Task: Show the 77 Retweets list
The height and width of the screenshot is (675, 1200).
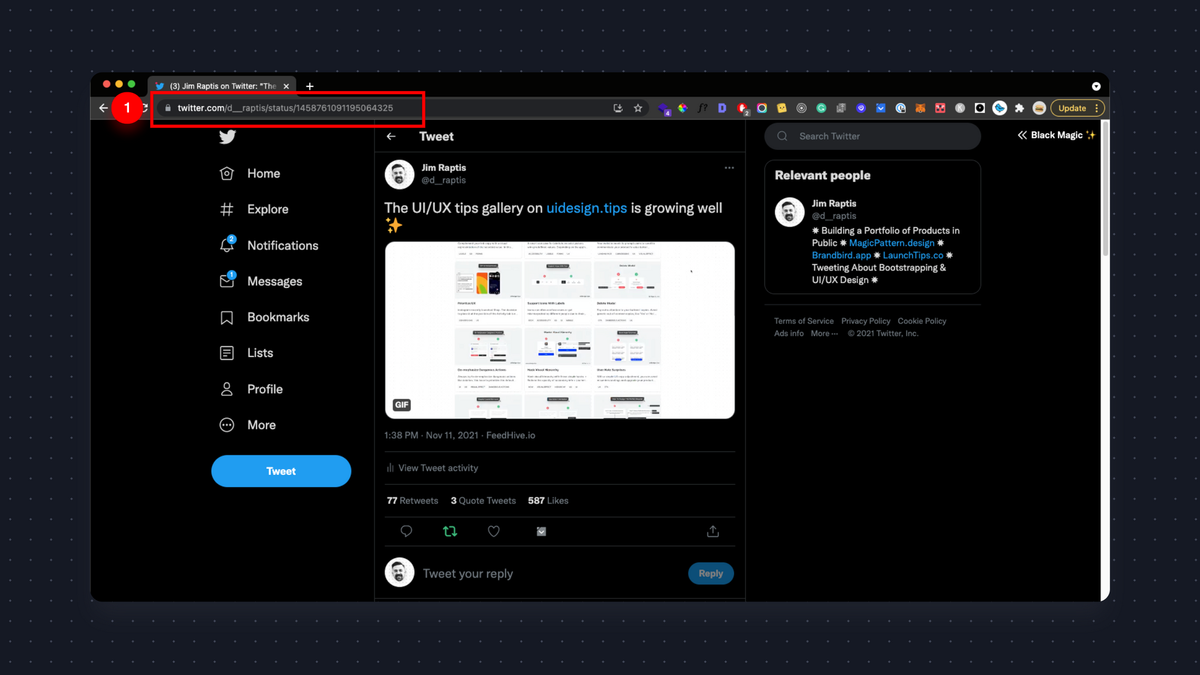Action: click(x=412, y=500)
